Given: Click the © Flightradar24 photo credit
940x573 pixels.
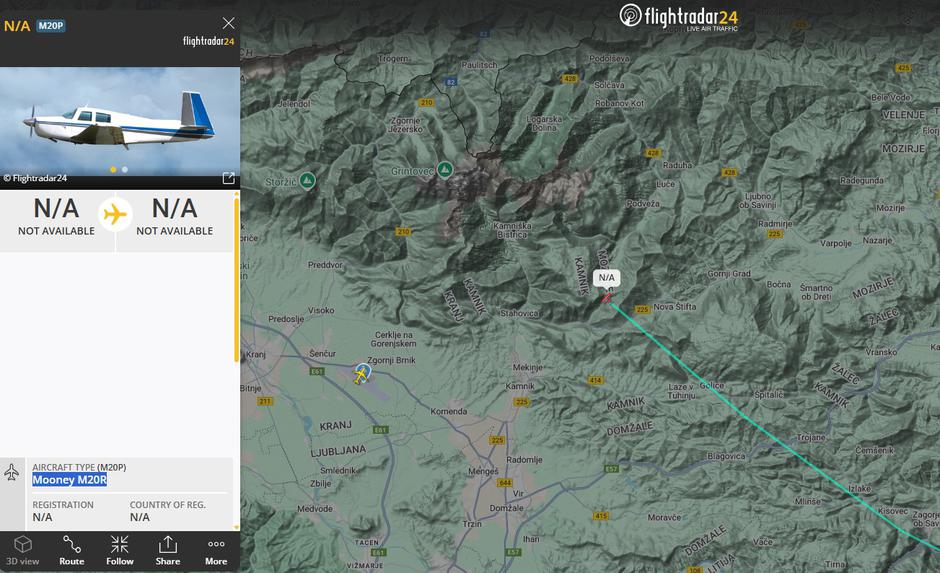Looking at the screenshot, I should pyautogui.click(x=35, y=178).
